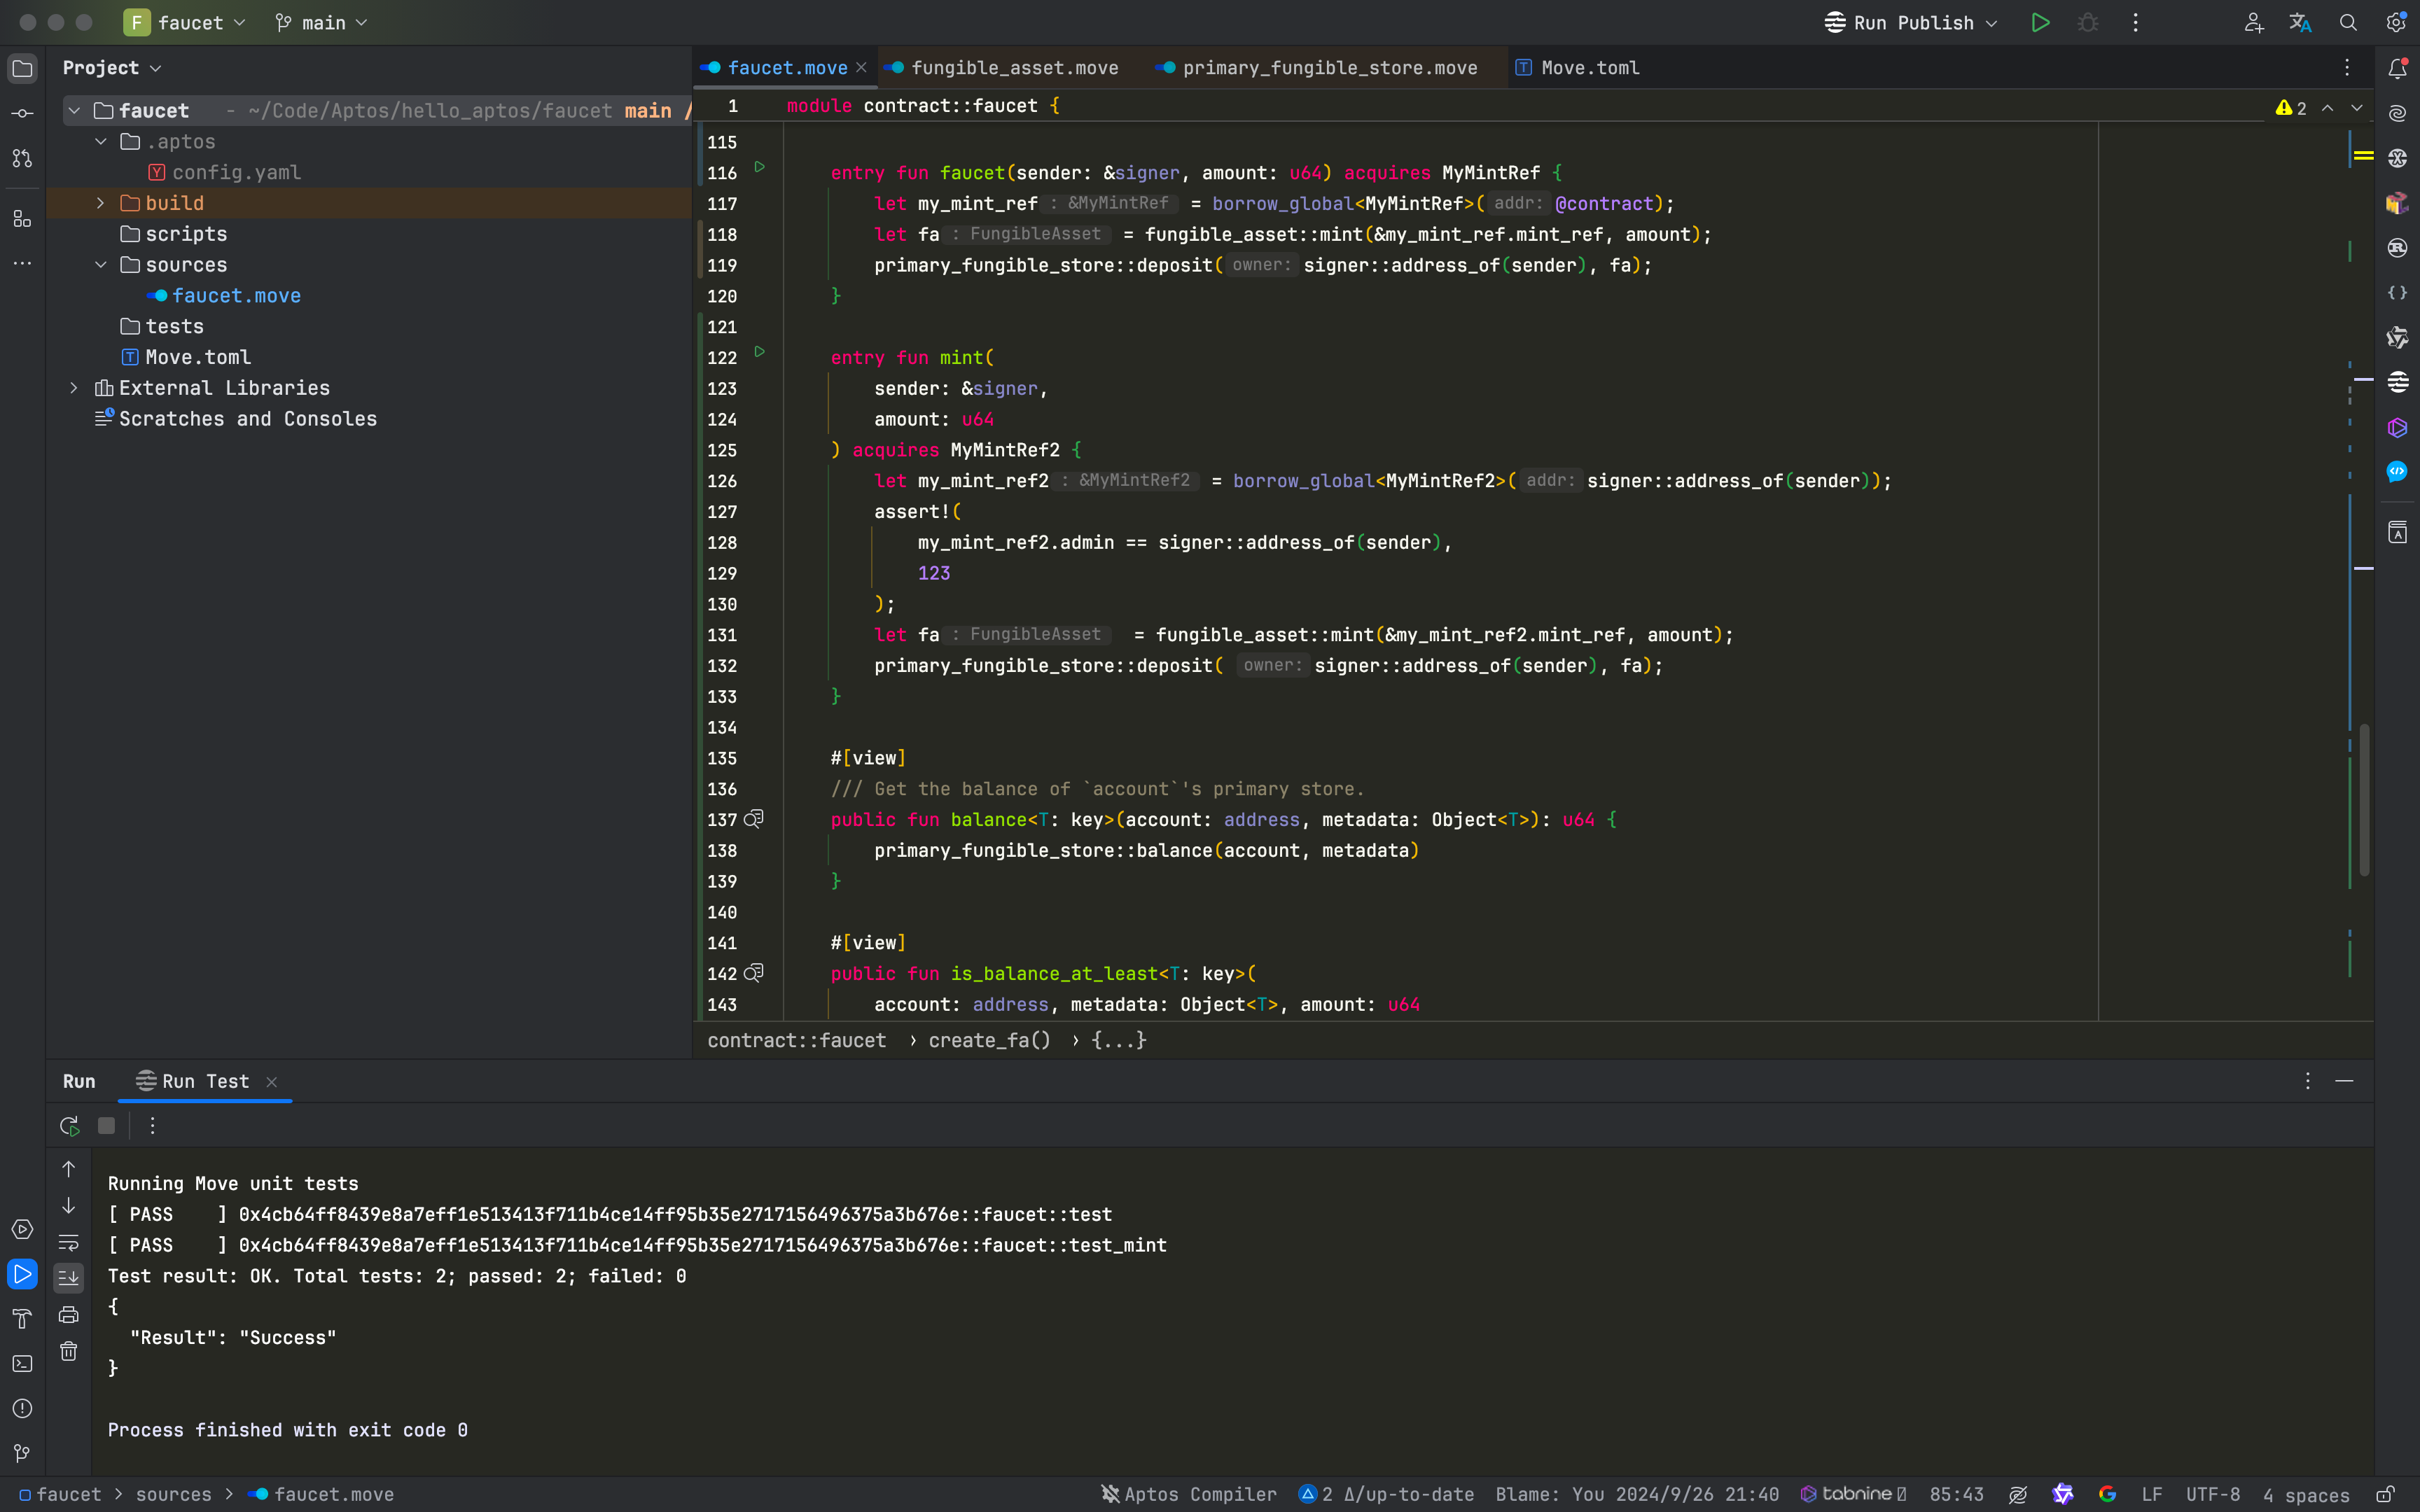The height and width of the screenshot is (1512, 2420).
Task: Open IDE settings gear icon
Action: coord(2396,23)
